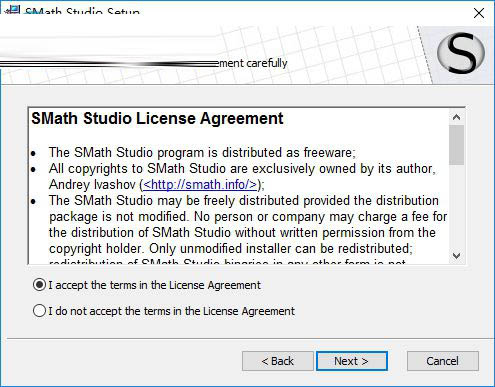Click the license text scrollbar thumb
495x387 pixels.
[456, 145]
